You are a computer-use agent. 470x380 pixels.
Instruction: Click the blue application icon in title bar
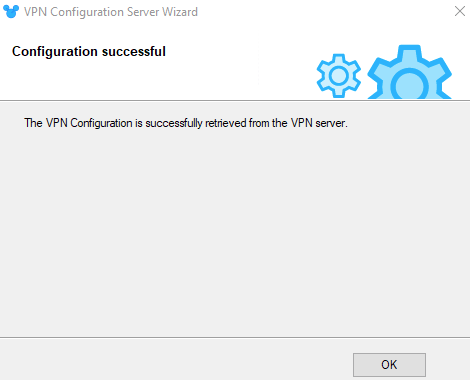click(11, 12)
